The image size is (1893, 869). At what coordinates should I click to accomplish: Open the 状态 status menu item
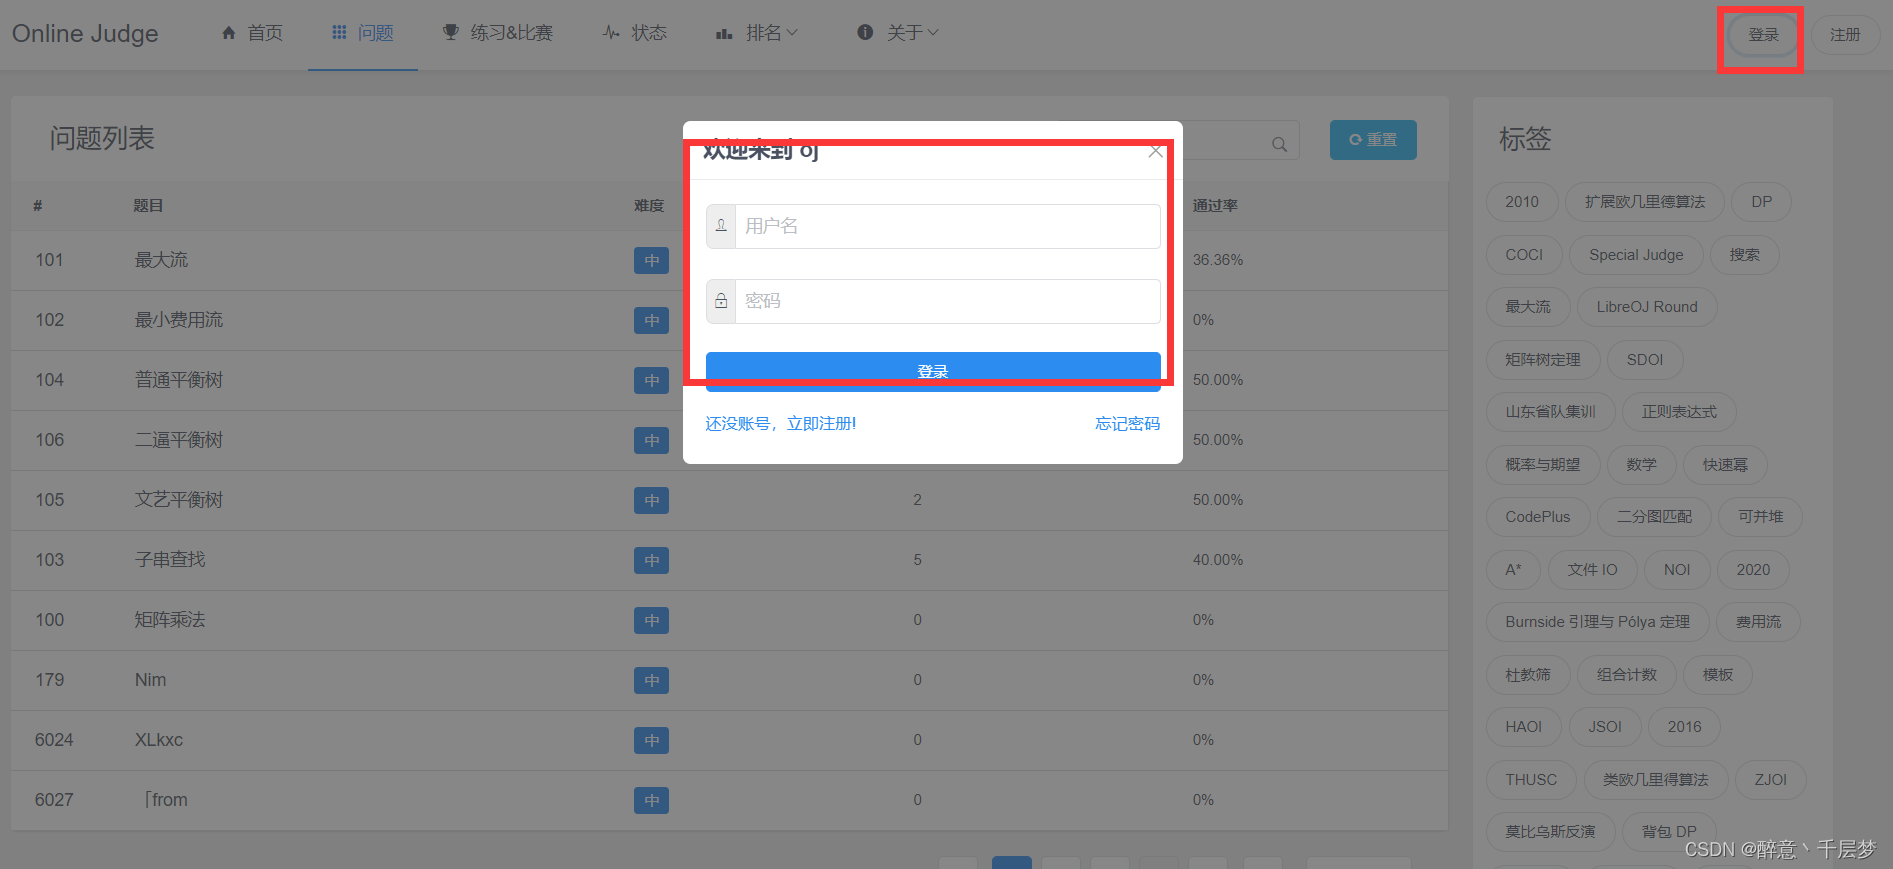pos(635,33)
